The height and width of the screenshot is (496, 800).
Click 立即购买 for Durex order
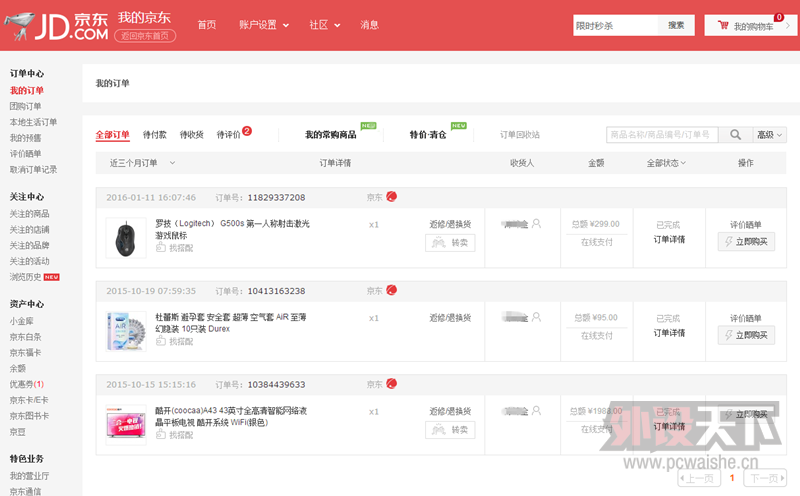click(x=746, y=335)
